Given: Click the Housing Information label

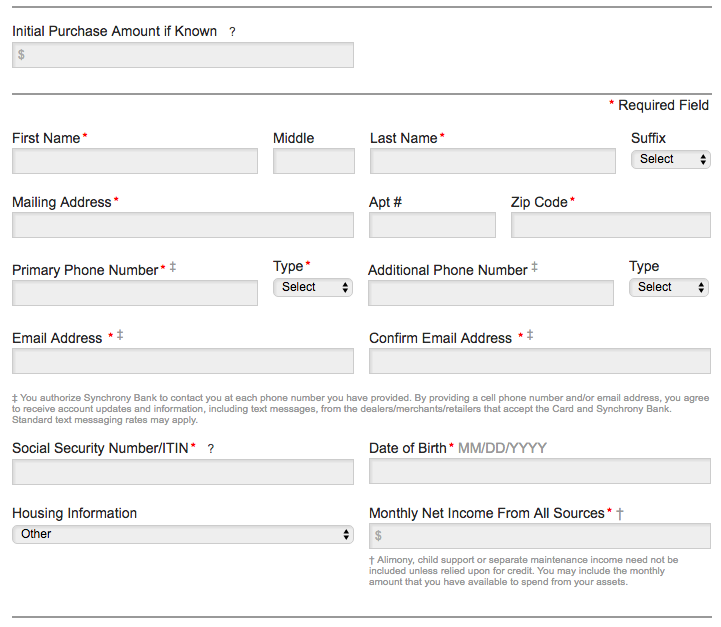Looking at the screenshot, I should (74, 513).
